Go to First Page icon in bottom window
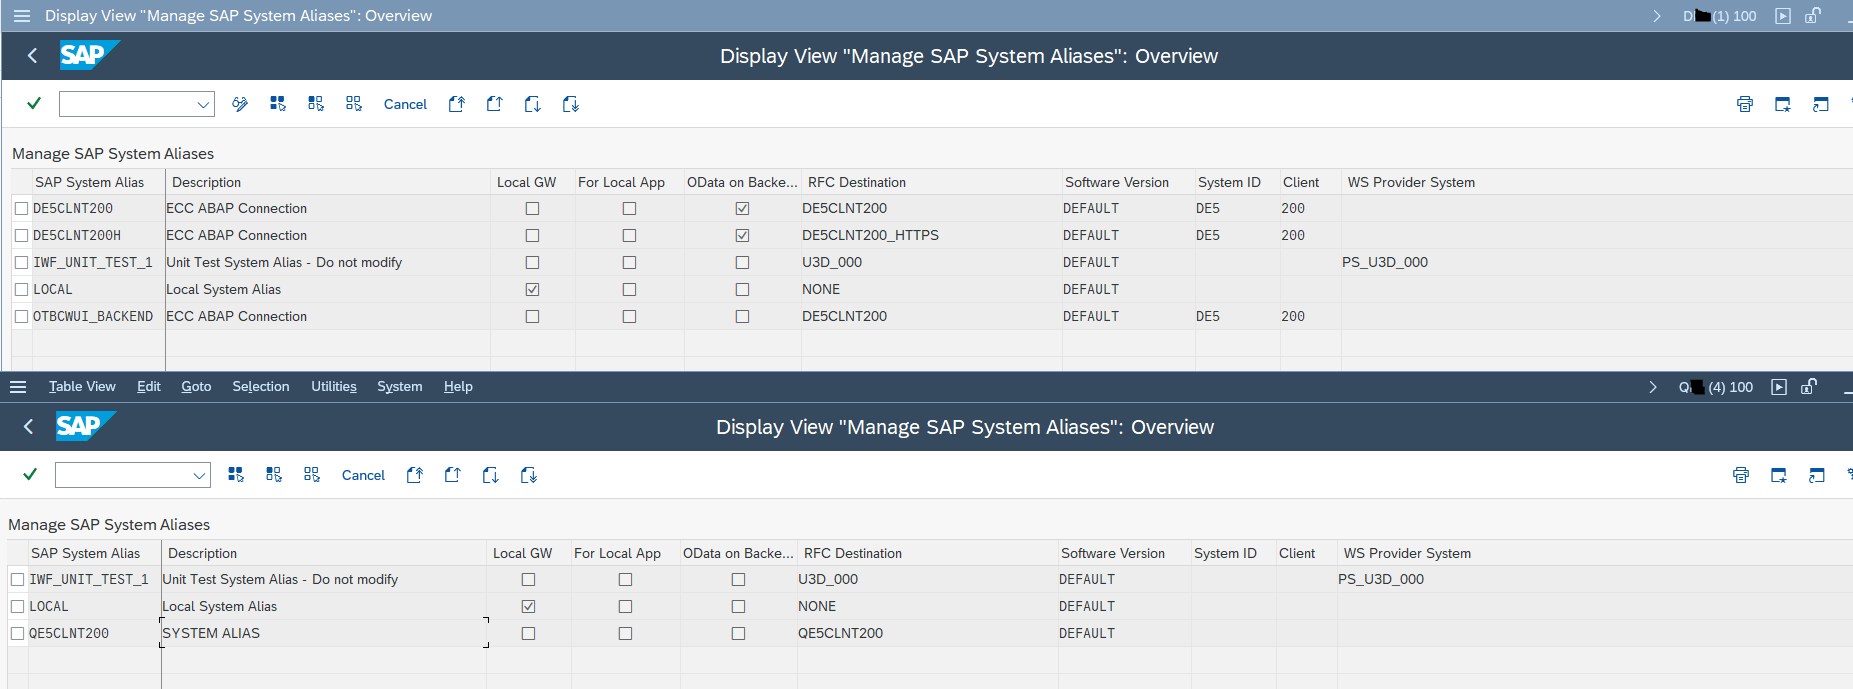 point(415,475)
